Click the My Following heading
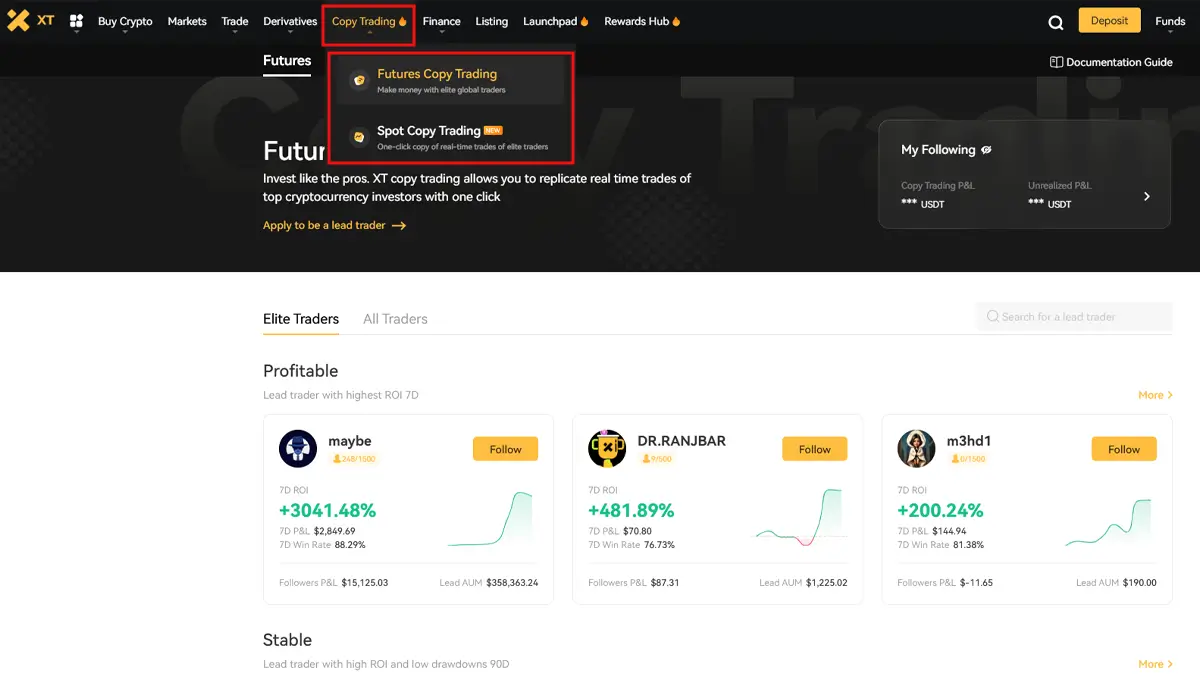 pyautogui.click(x=938, y=150)
